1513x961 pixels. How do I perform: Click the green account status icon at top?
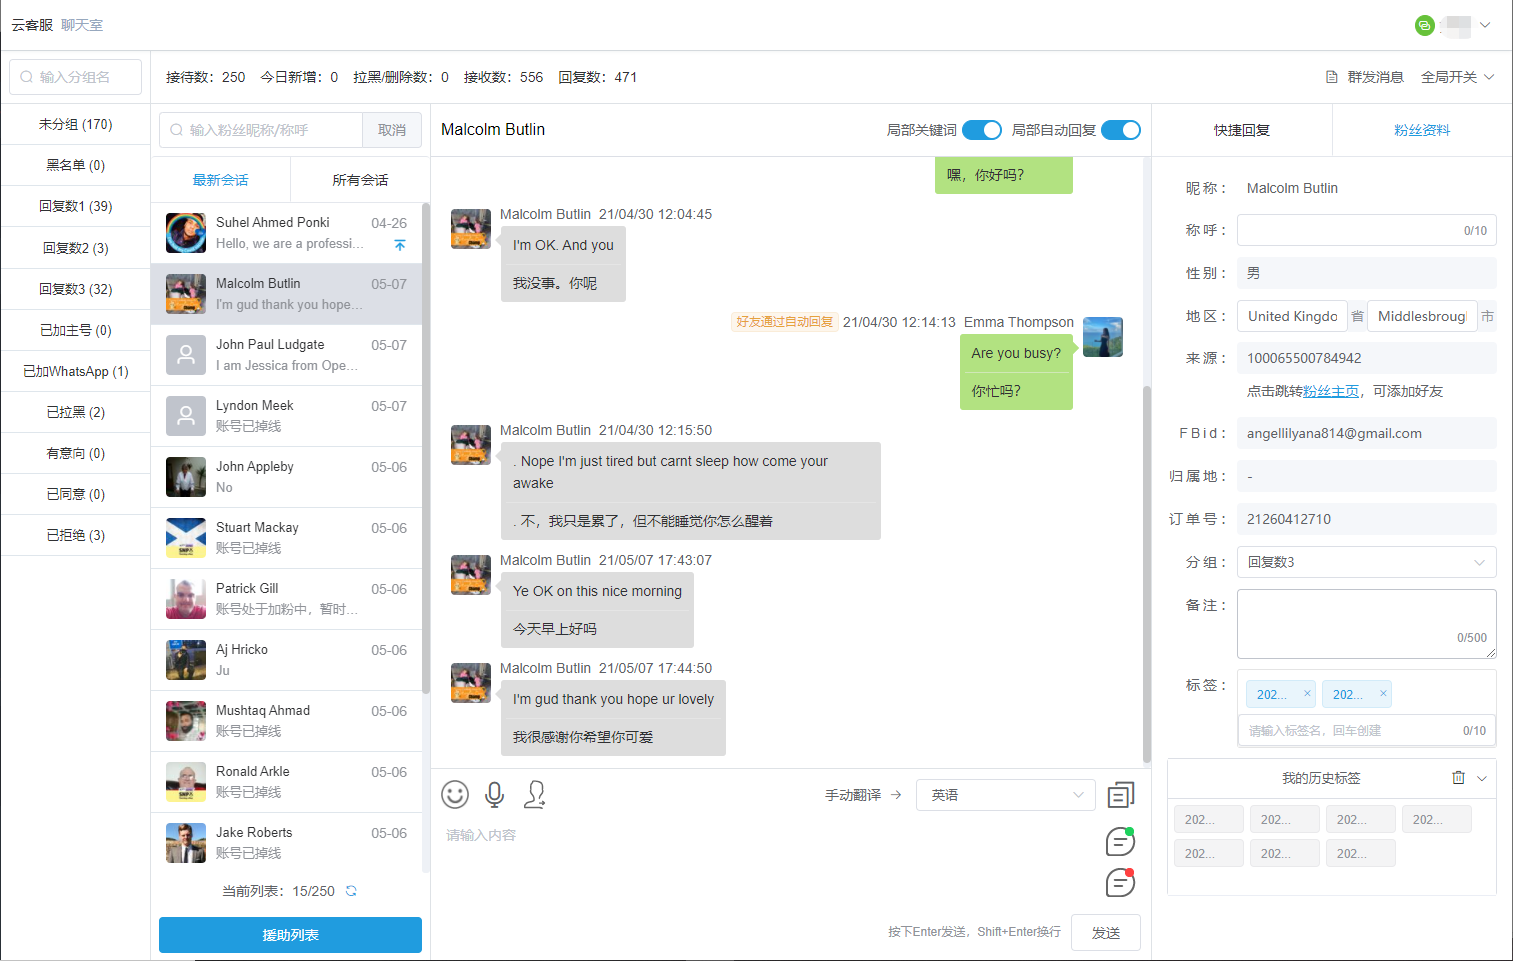tap(1425, 25)
